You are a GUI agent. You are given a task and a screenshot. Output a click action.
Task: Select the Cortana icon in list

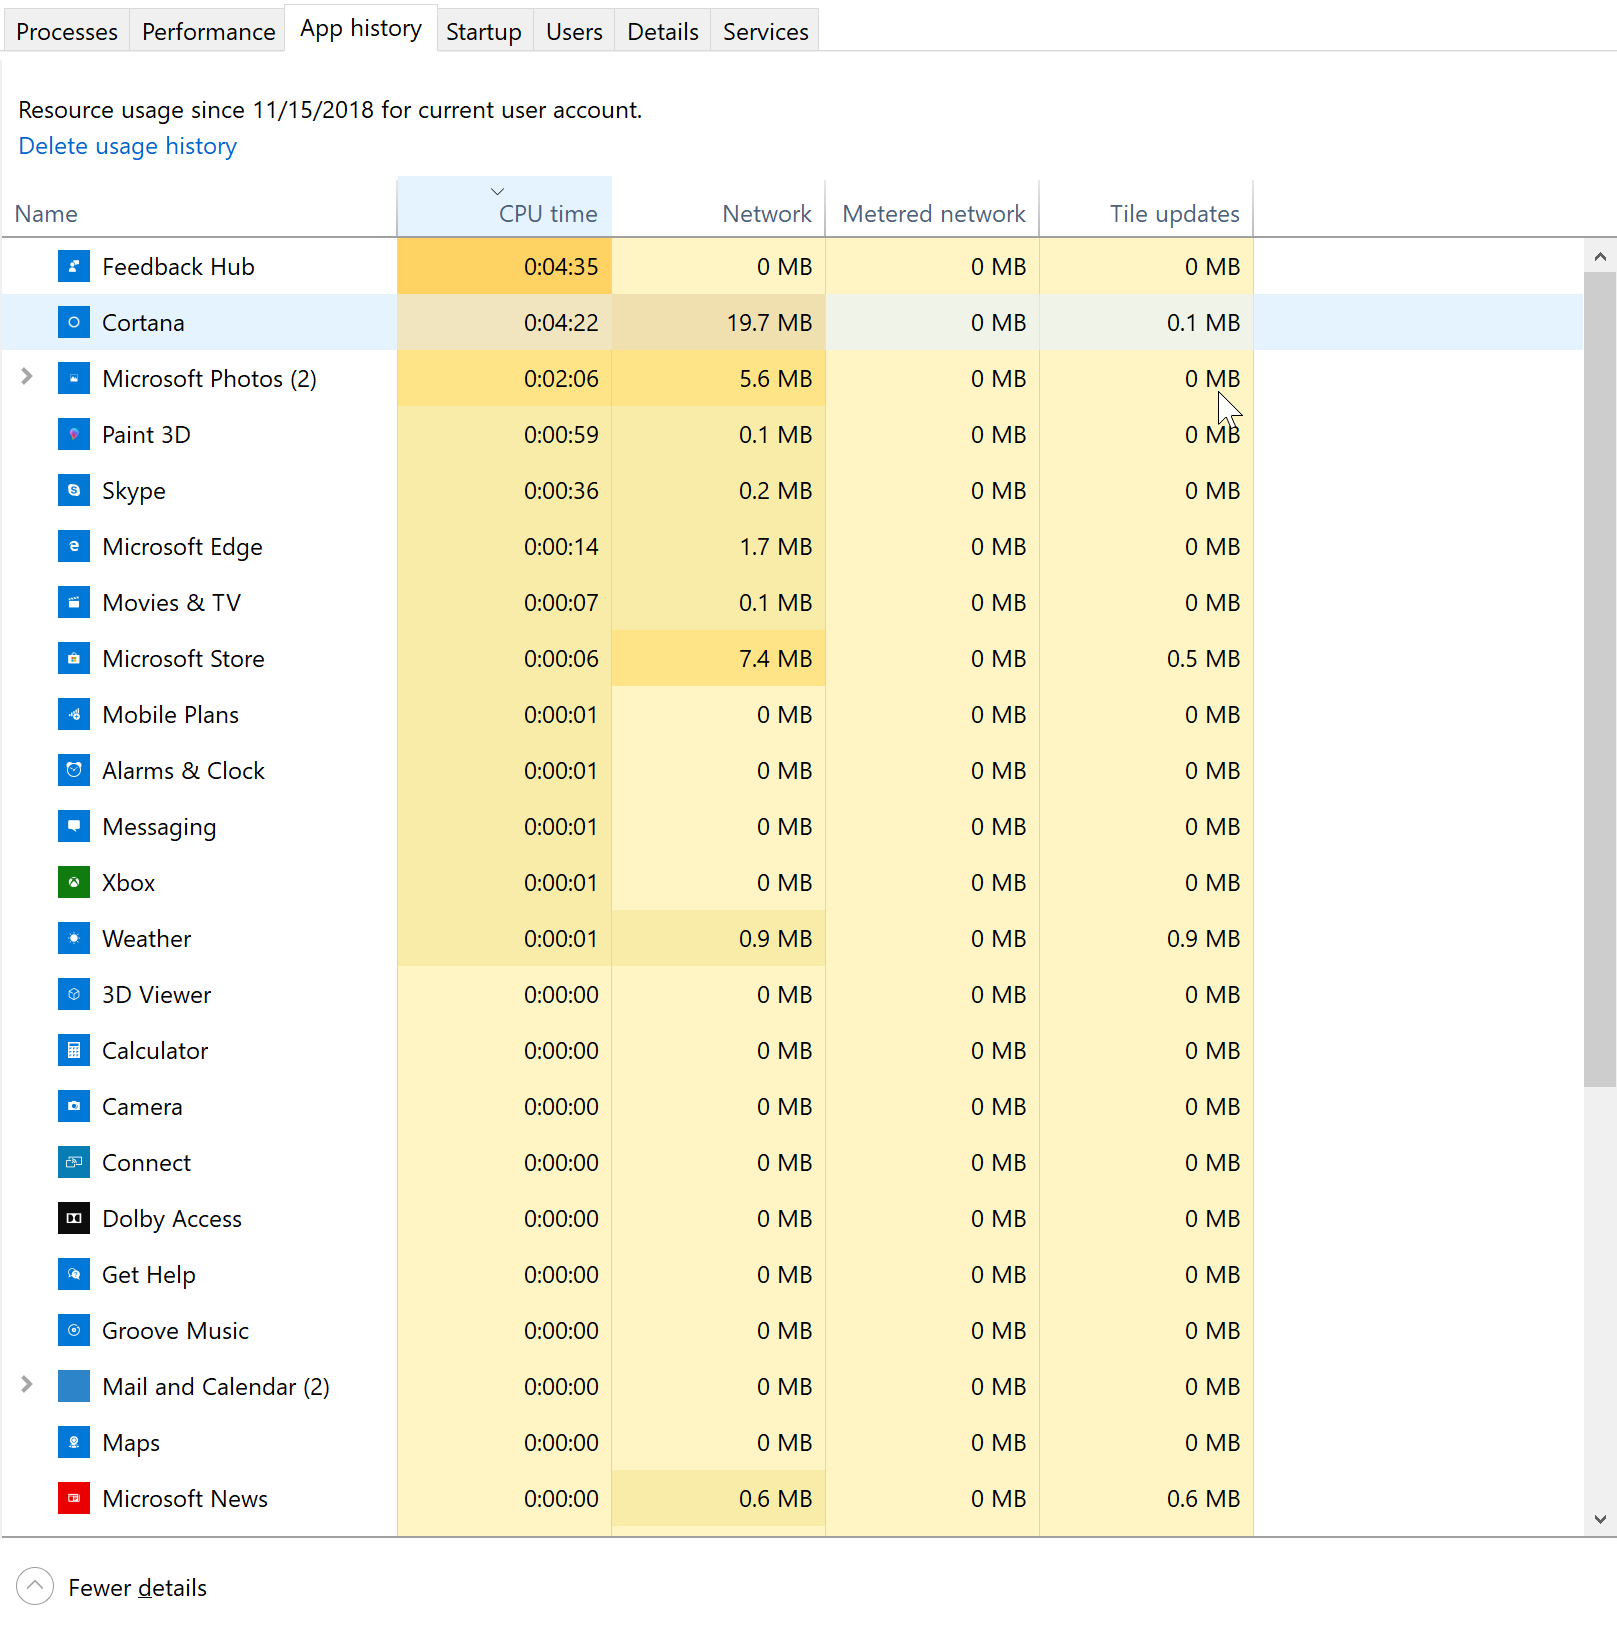[x=74, y=323]
